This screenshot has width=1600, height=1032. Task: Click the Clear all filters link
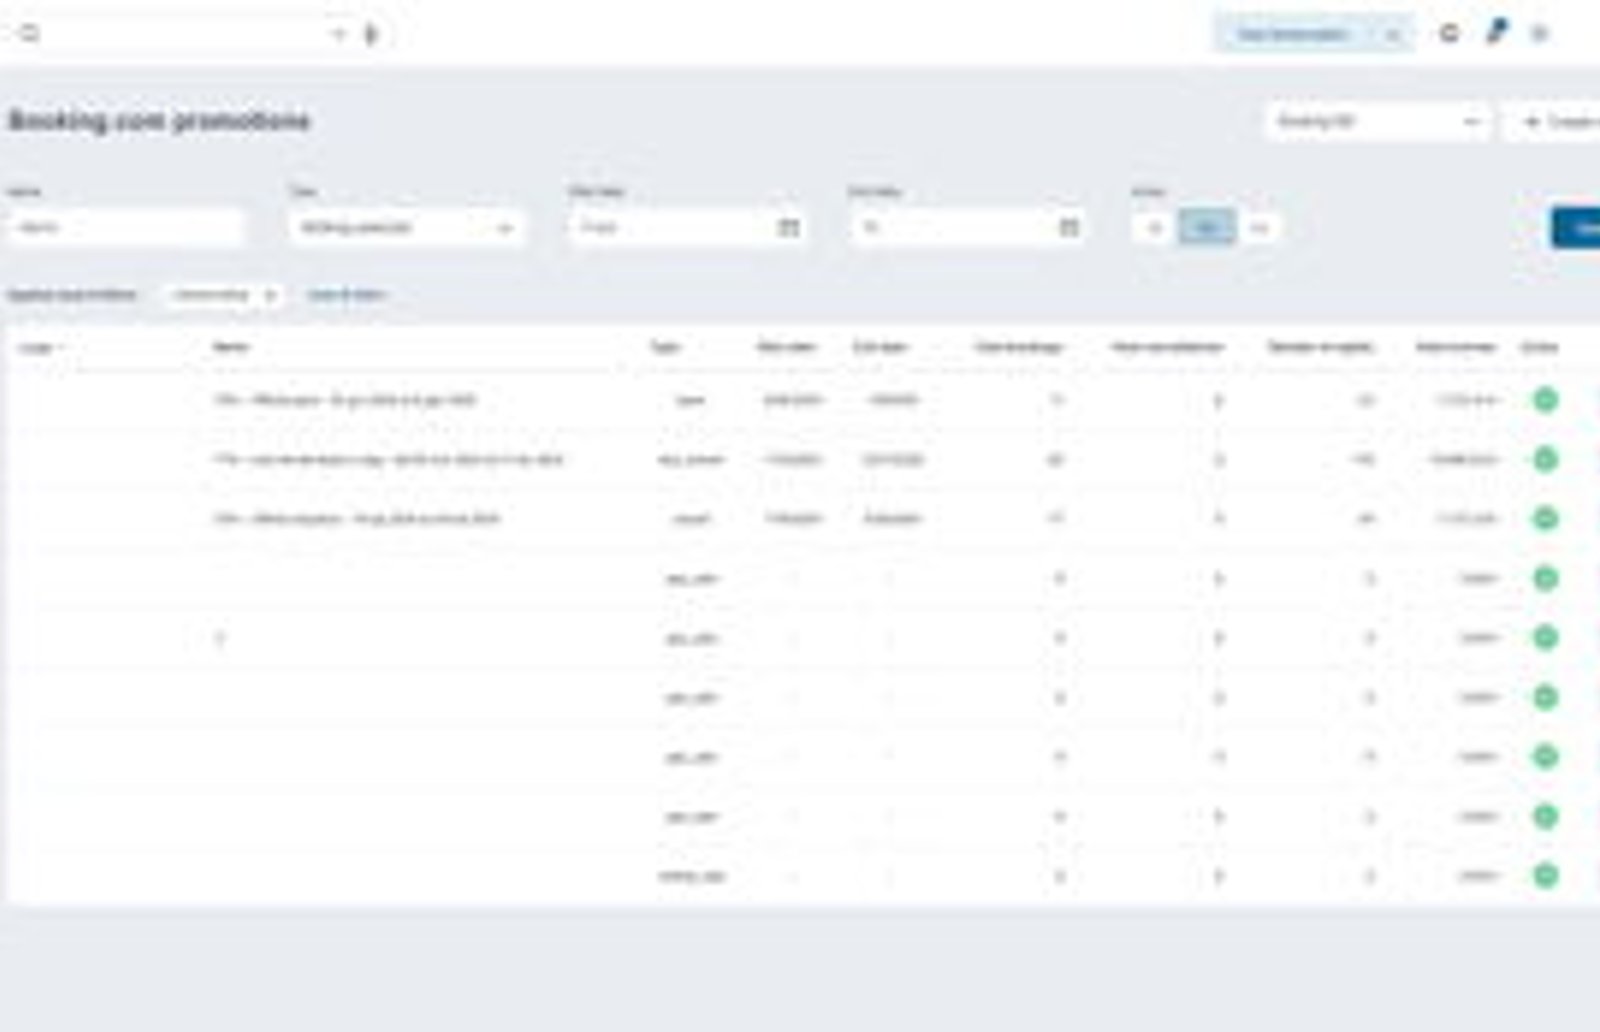(346, 295)
